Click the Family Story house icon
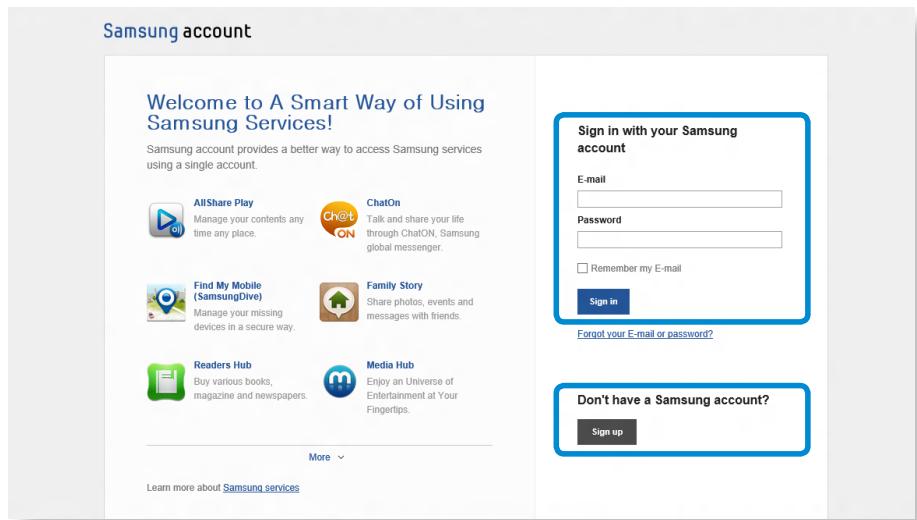This screenshot has height=520, width=917. pos(339,302)
